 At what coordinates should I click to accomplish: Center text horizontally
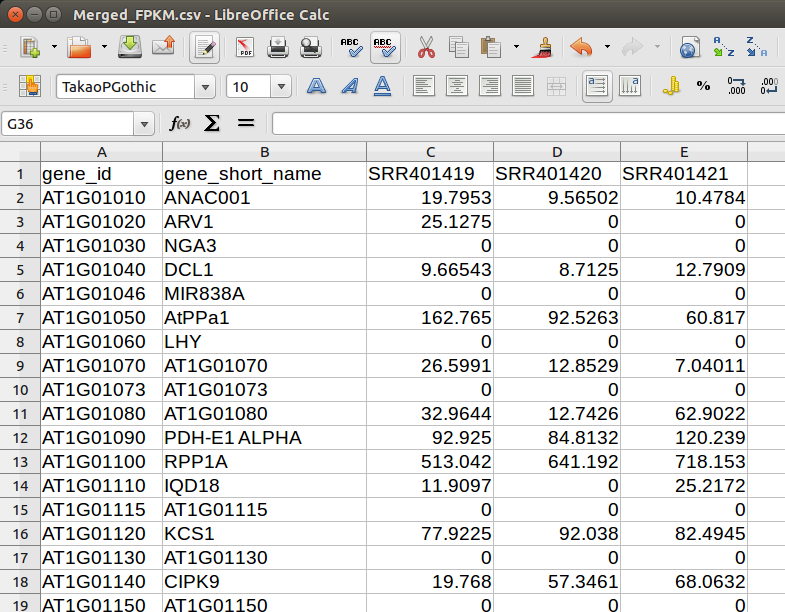click(x=457, y=86)
